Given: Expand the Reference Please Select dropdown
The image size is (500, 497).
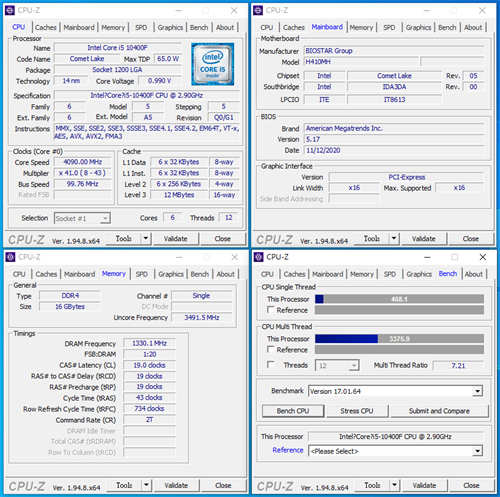Looking at the screenshot, I should [478, 451].
